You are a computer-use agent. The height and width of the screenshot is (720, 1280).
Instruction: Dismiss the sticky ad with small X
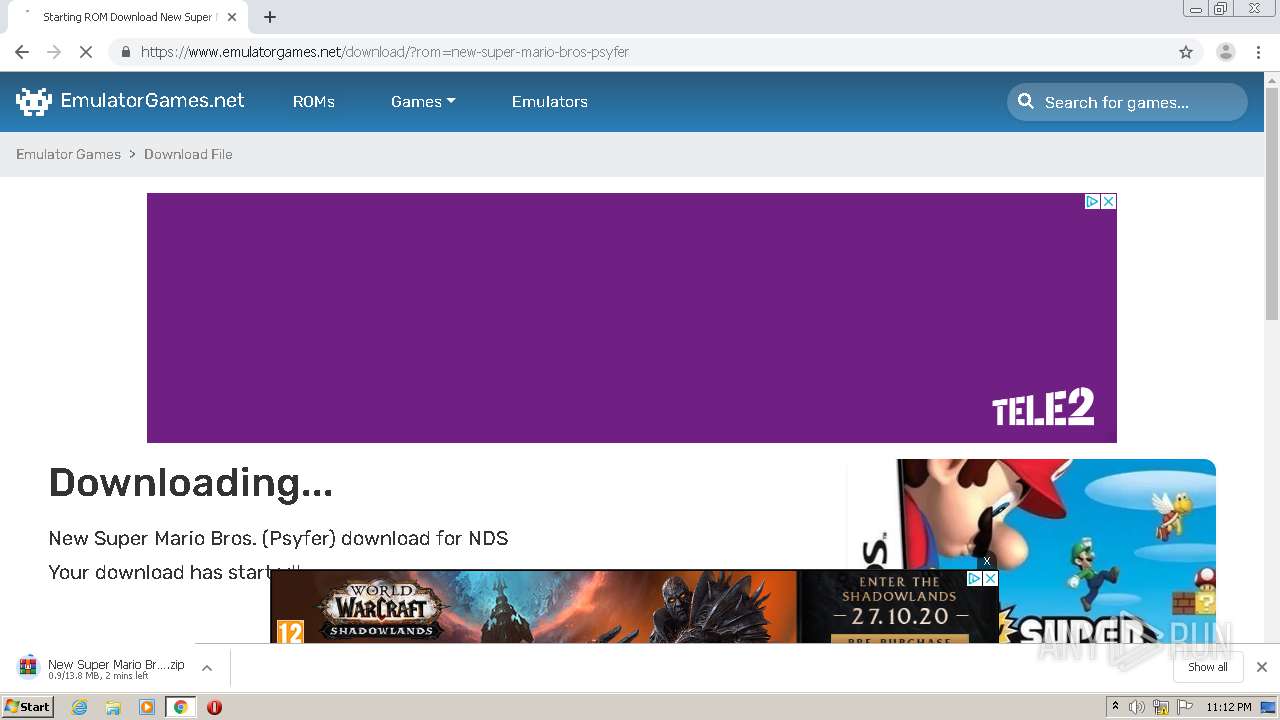click(987, 561)
